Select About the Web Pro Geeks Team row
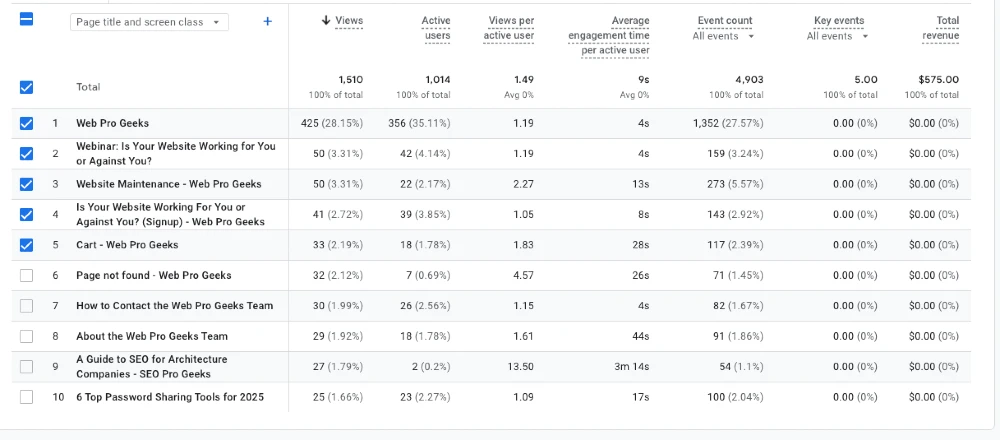1000x440 pixels. pyautogui.click(x=491, y=336)
